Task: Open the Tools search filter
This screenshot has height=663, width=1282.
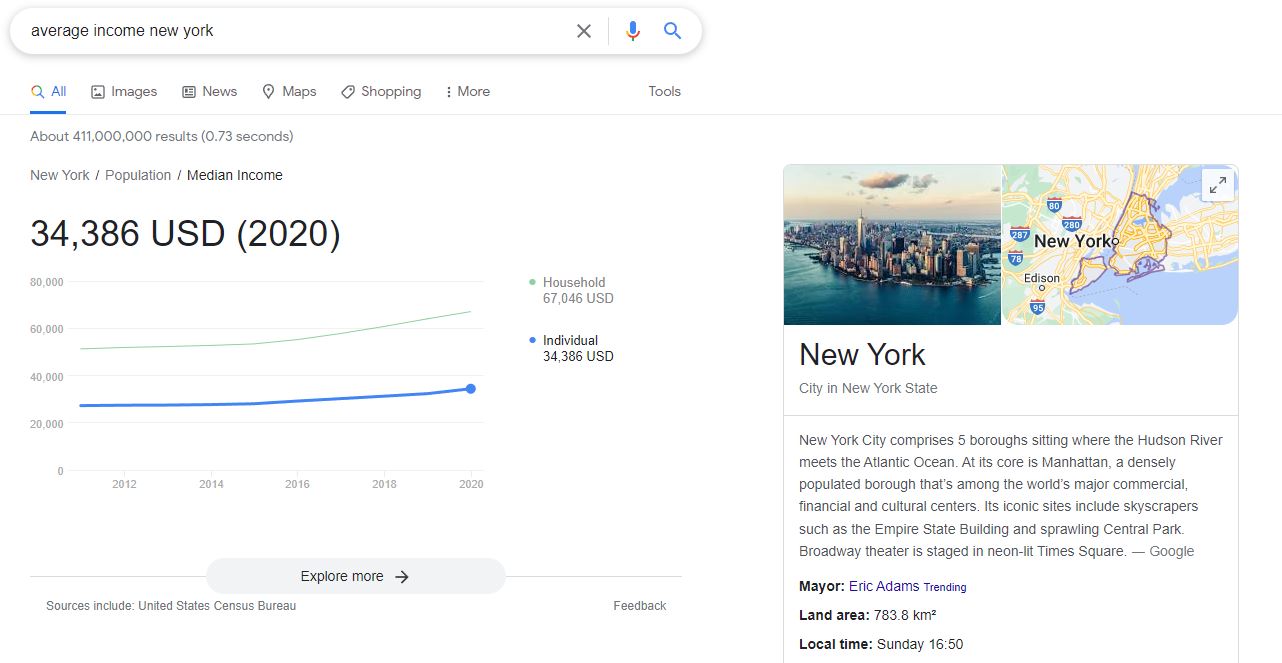Action: [x=664, y=91]
